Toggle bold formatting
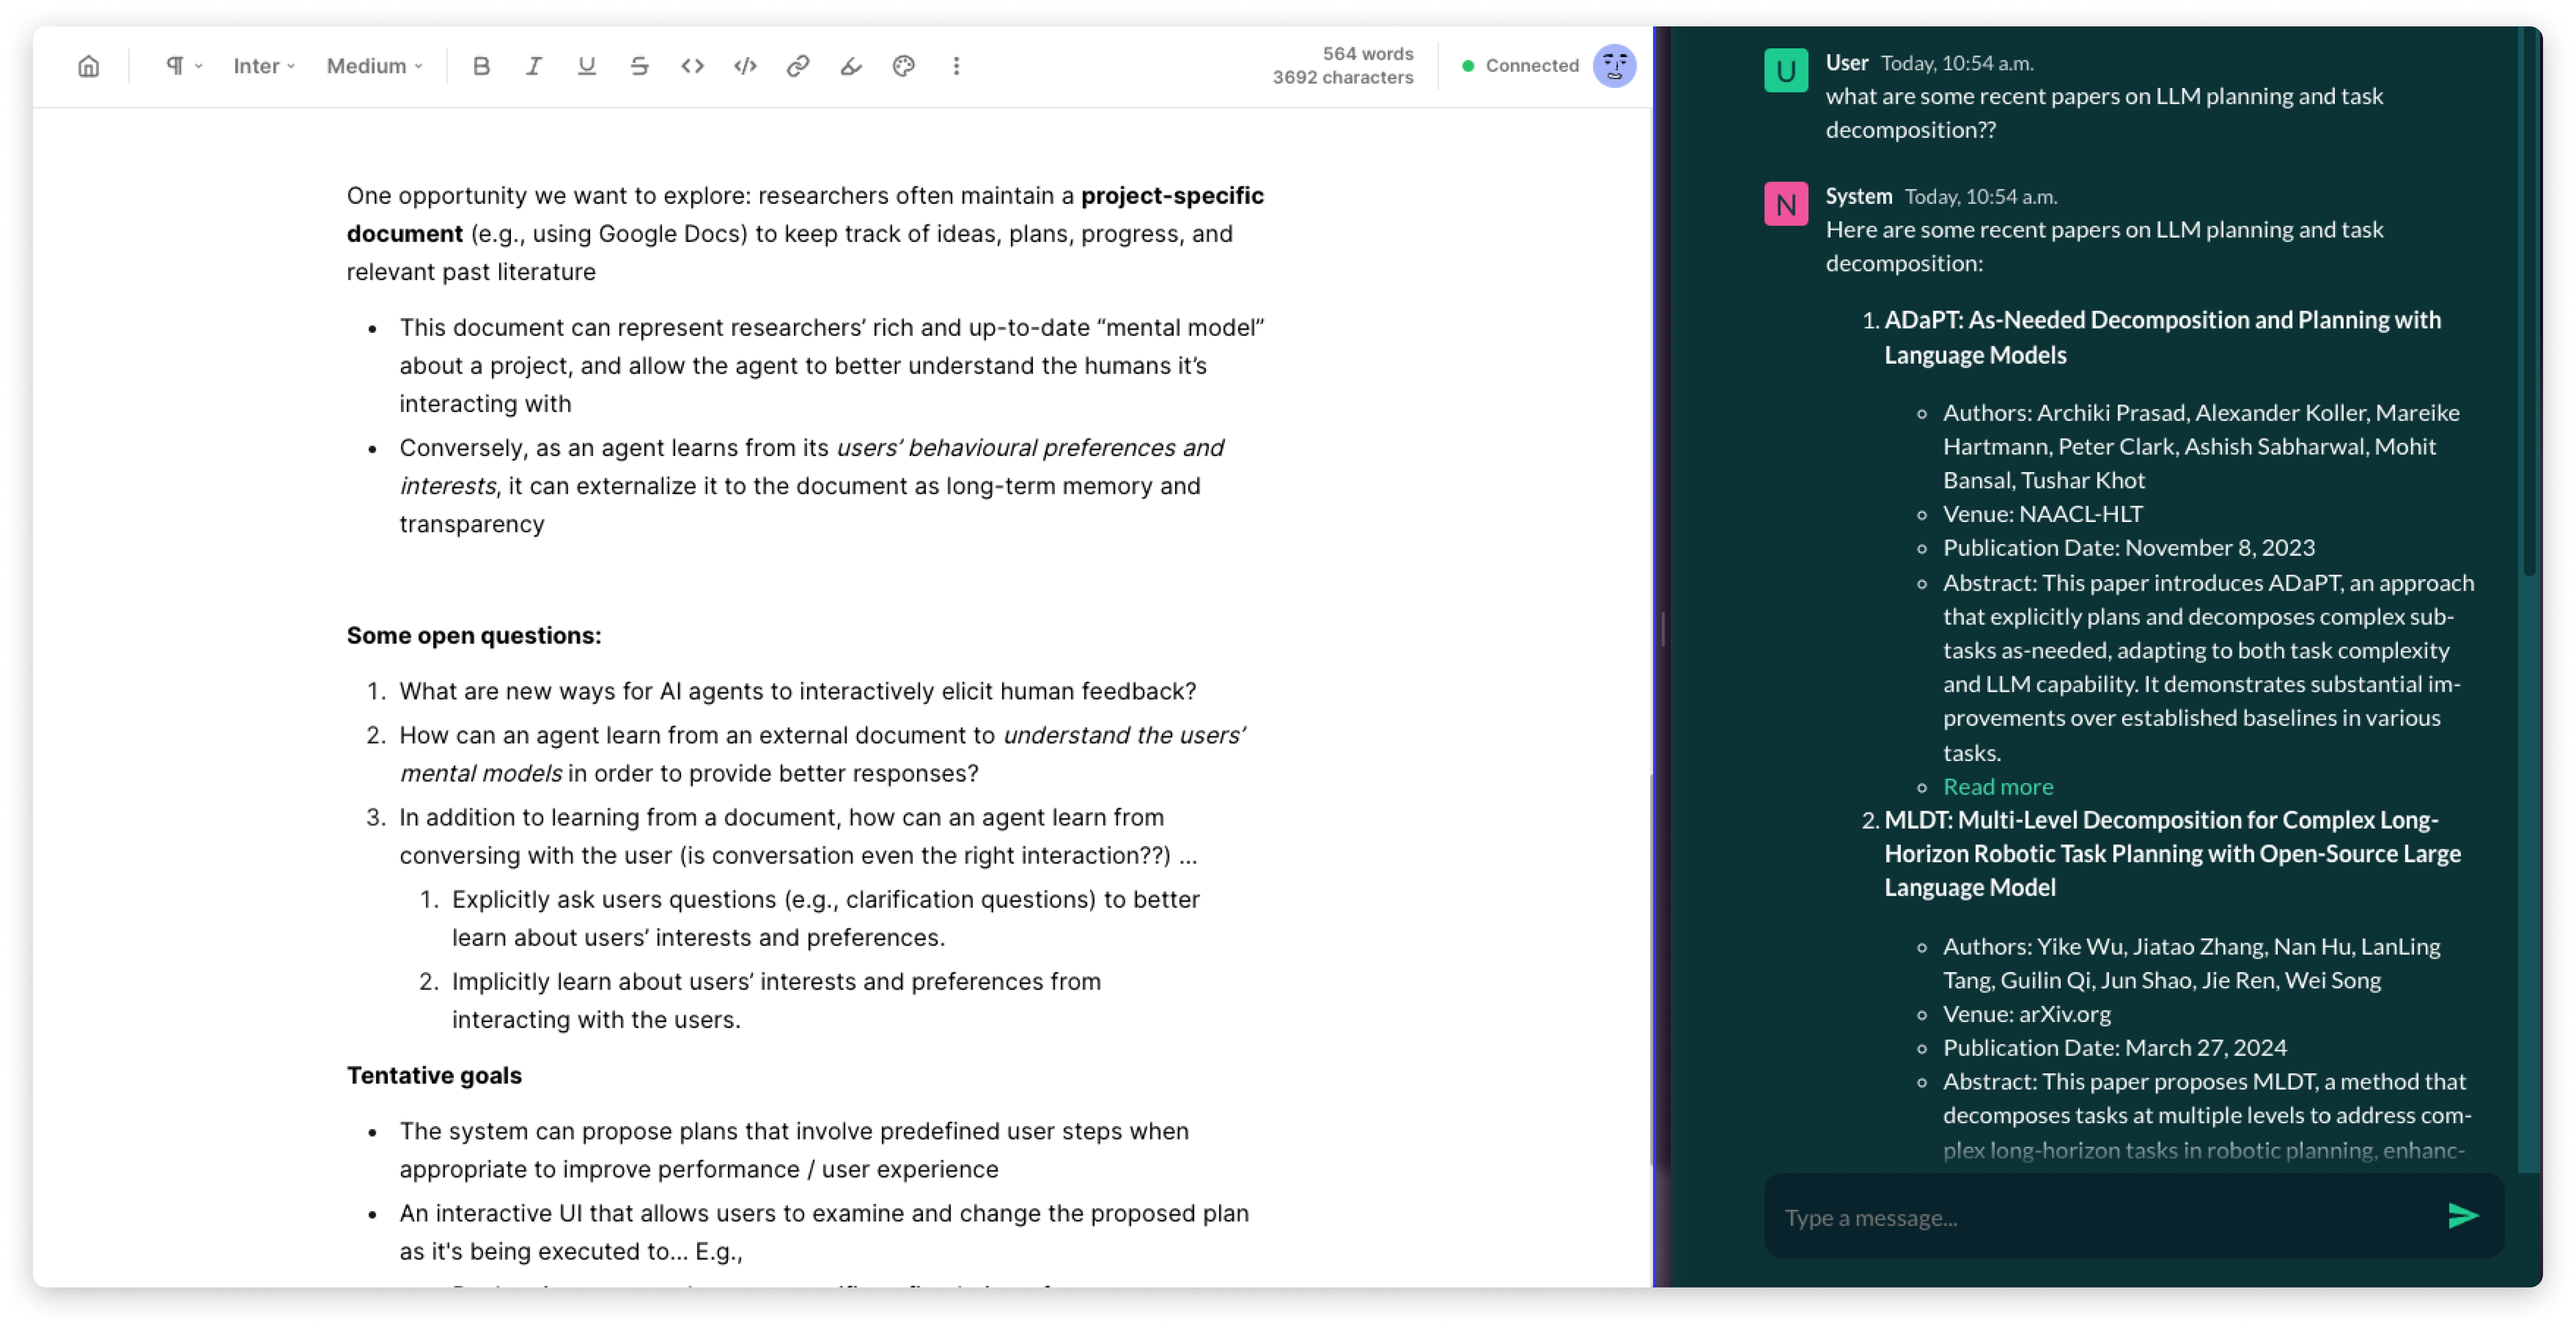 (481, 66)
